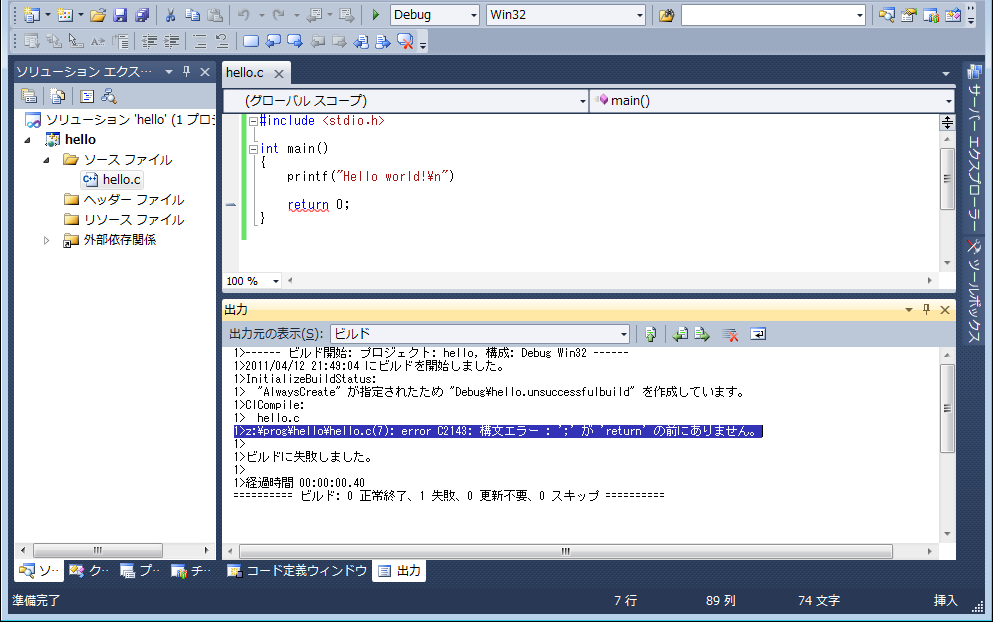Select the ソリューション 'hello' root node
This screenshot has width=995, height=623.
tap(120, 120)
